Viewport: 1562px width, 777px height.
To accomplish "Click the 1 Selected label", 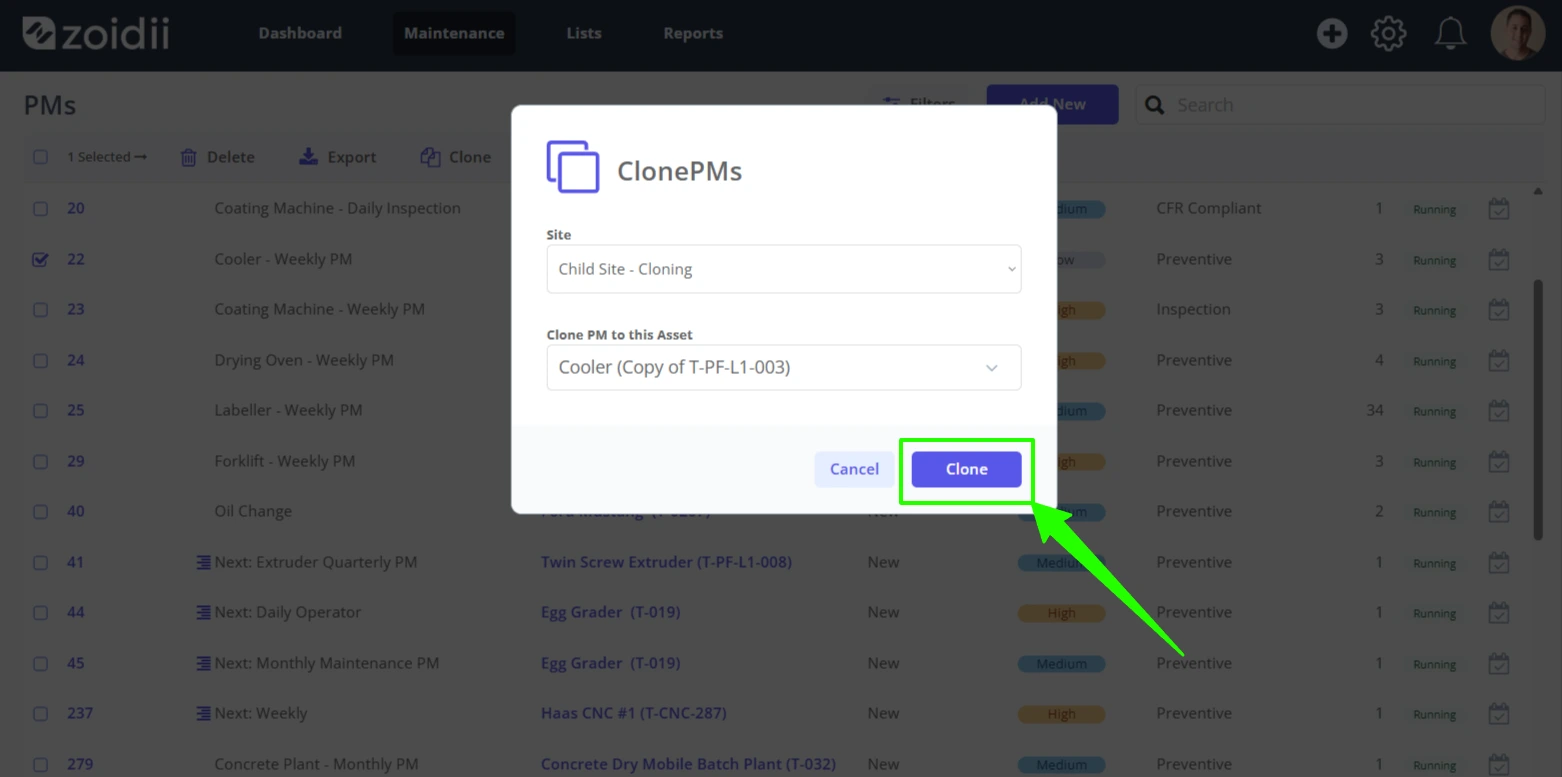I will [x=106, y=157].
